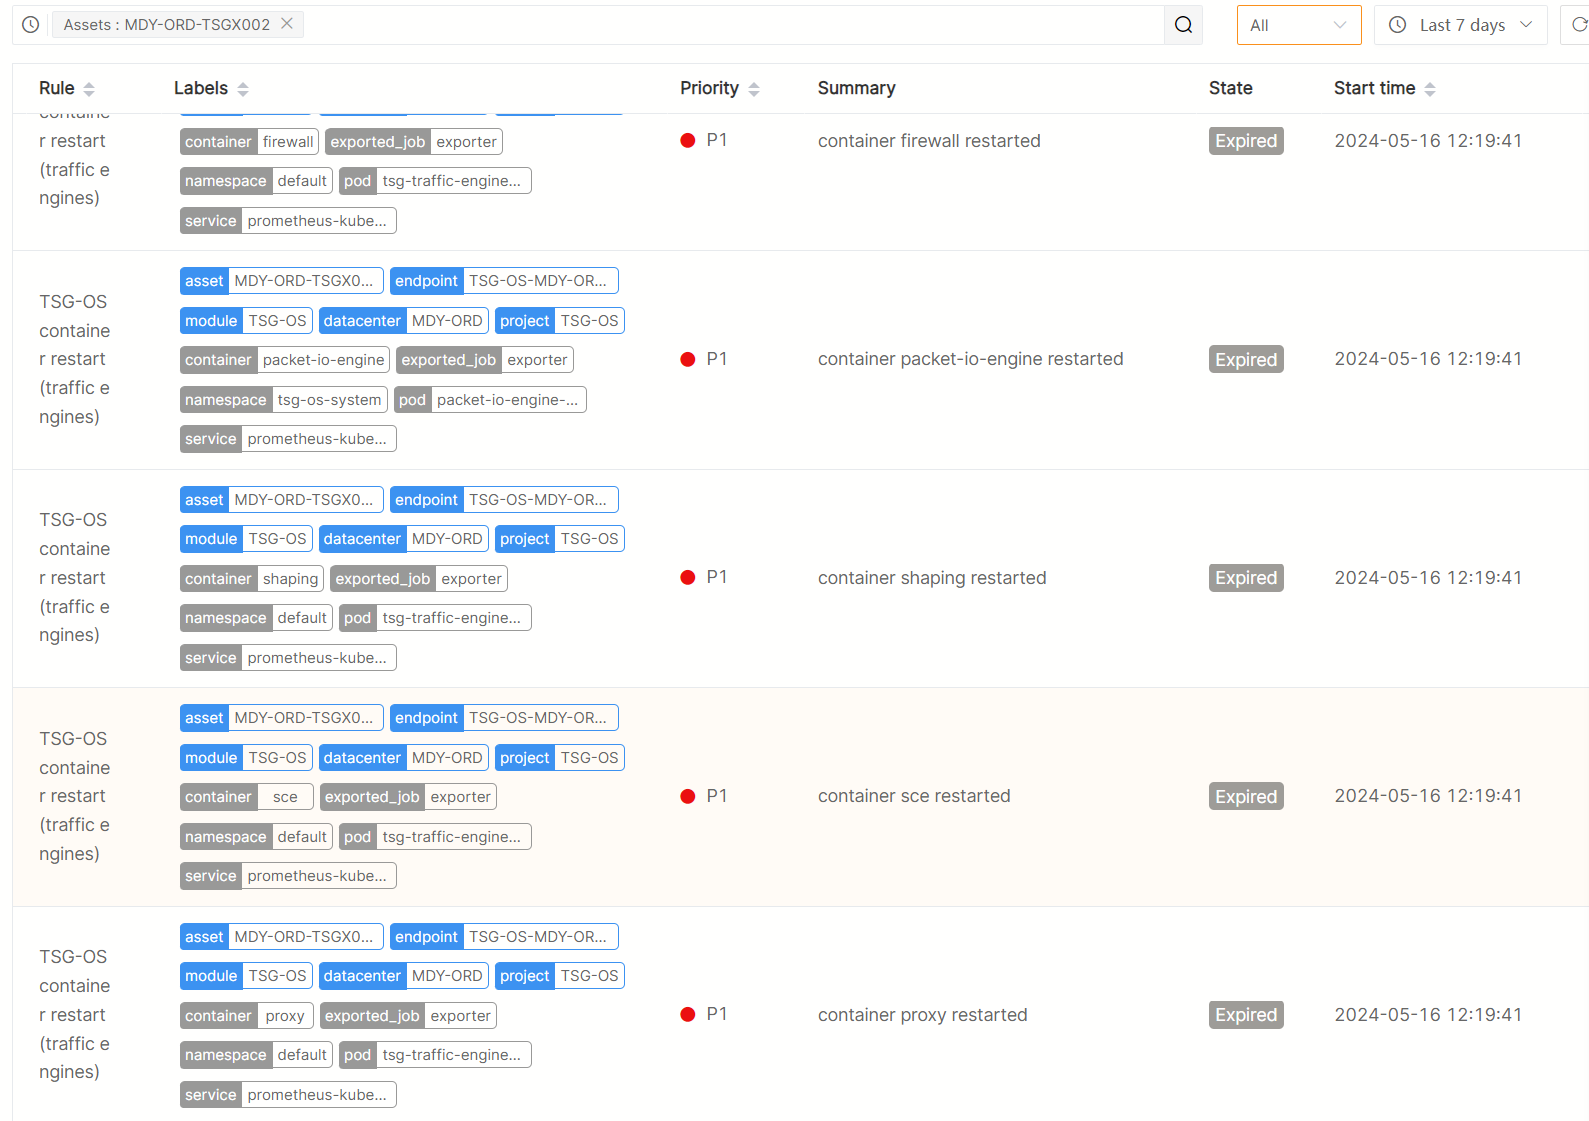Click the container packet-io-engine label tag

pyautogui.click(x=284, y=360)
